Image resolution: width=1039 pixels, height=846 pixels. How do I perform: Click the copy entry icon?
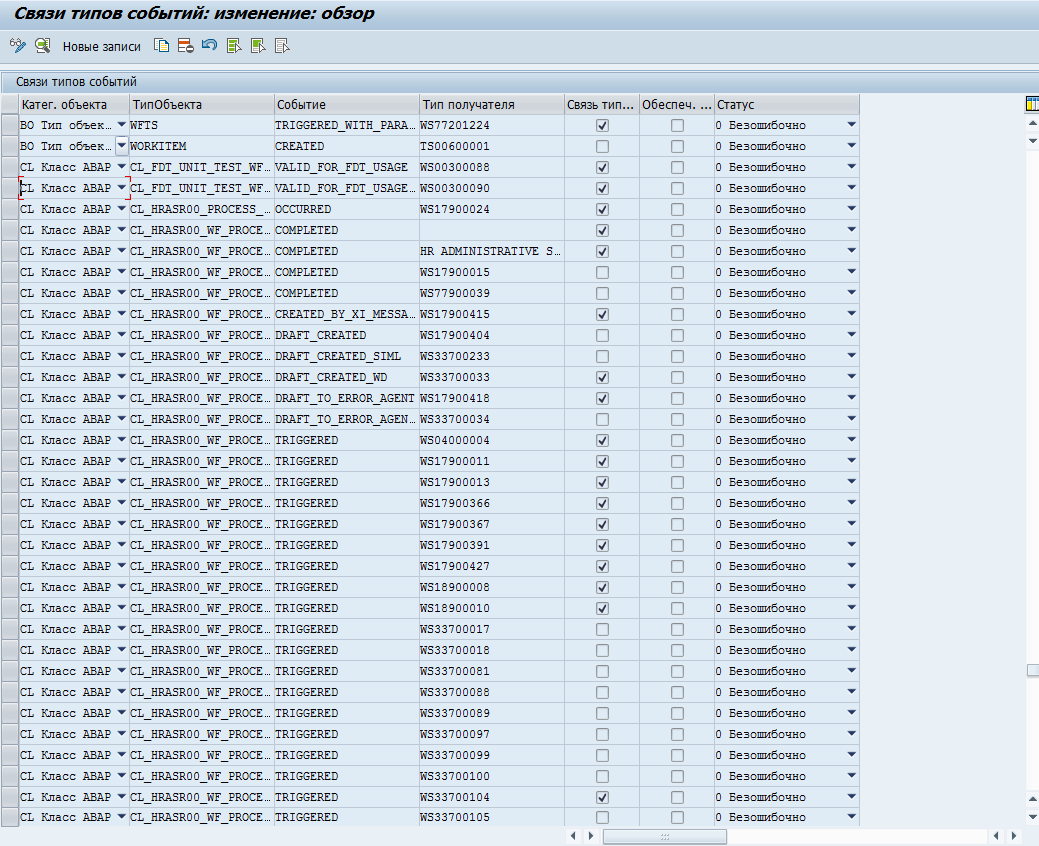161,46
